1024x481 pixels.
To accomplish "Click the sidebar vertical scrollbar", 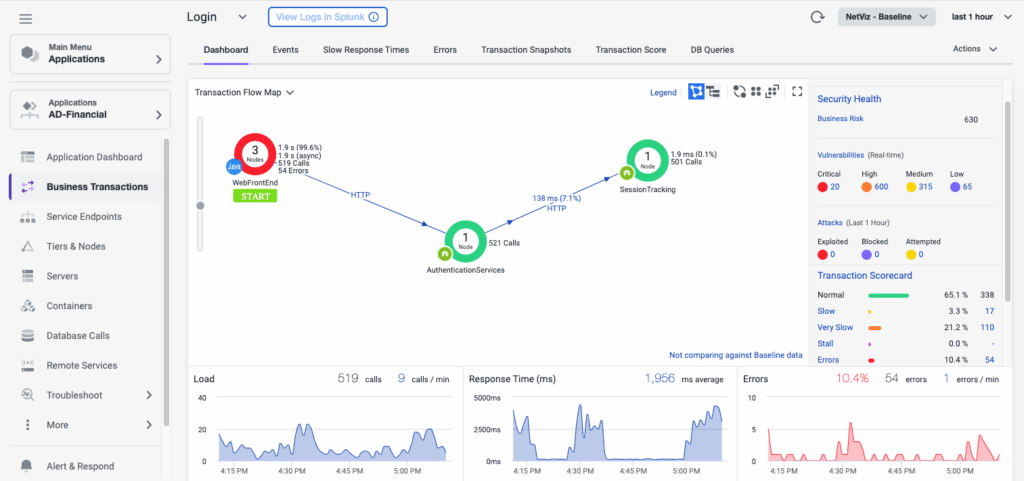I will (167, 282).
